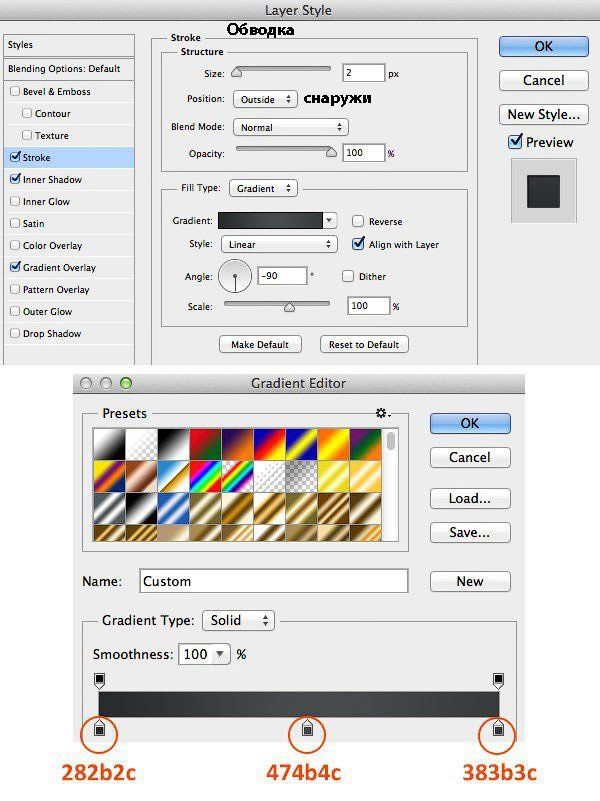Click Cancel in the Gradient Editor
Viewport: 600px width, 801px height.
pos(470,457)
